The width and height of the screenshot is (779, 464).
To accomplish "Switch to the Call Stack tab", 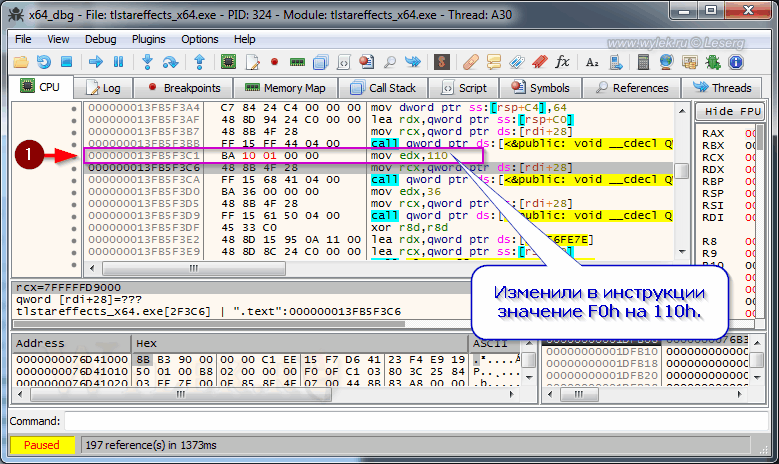I will [x=383, y=88].
